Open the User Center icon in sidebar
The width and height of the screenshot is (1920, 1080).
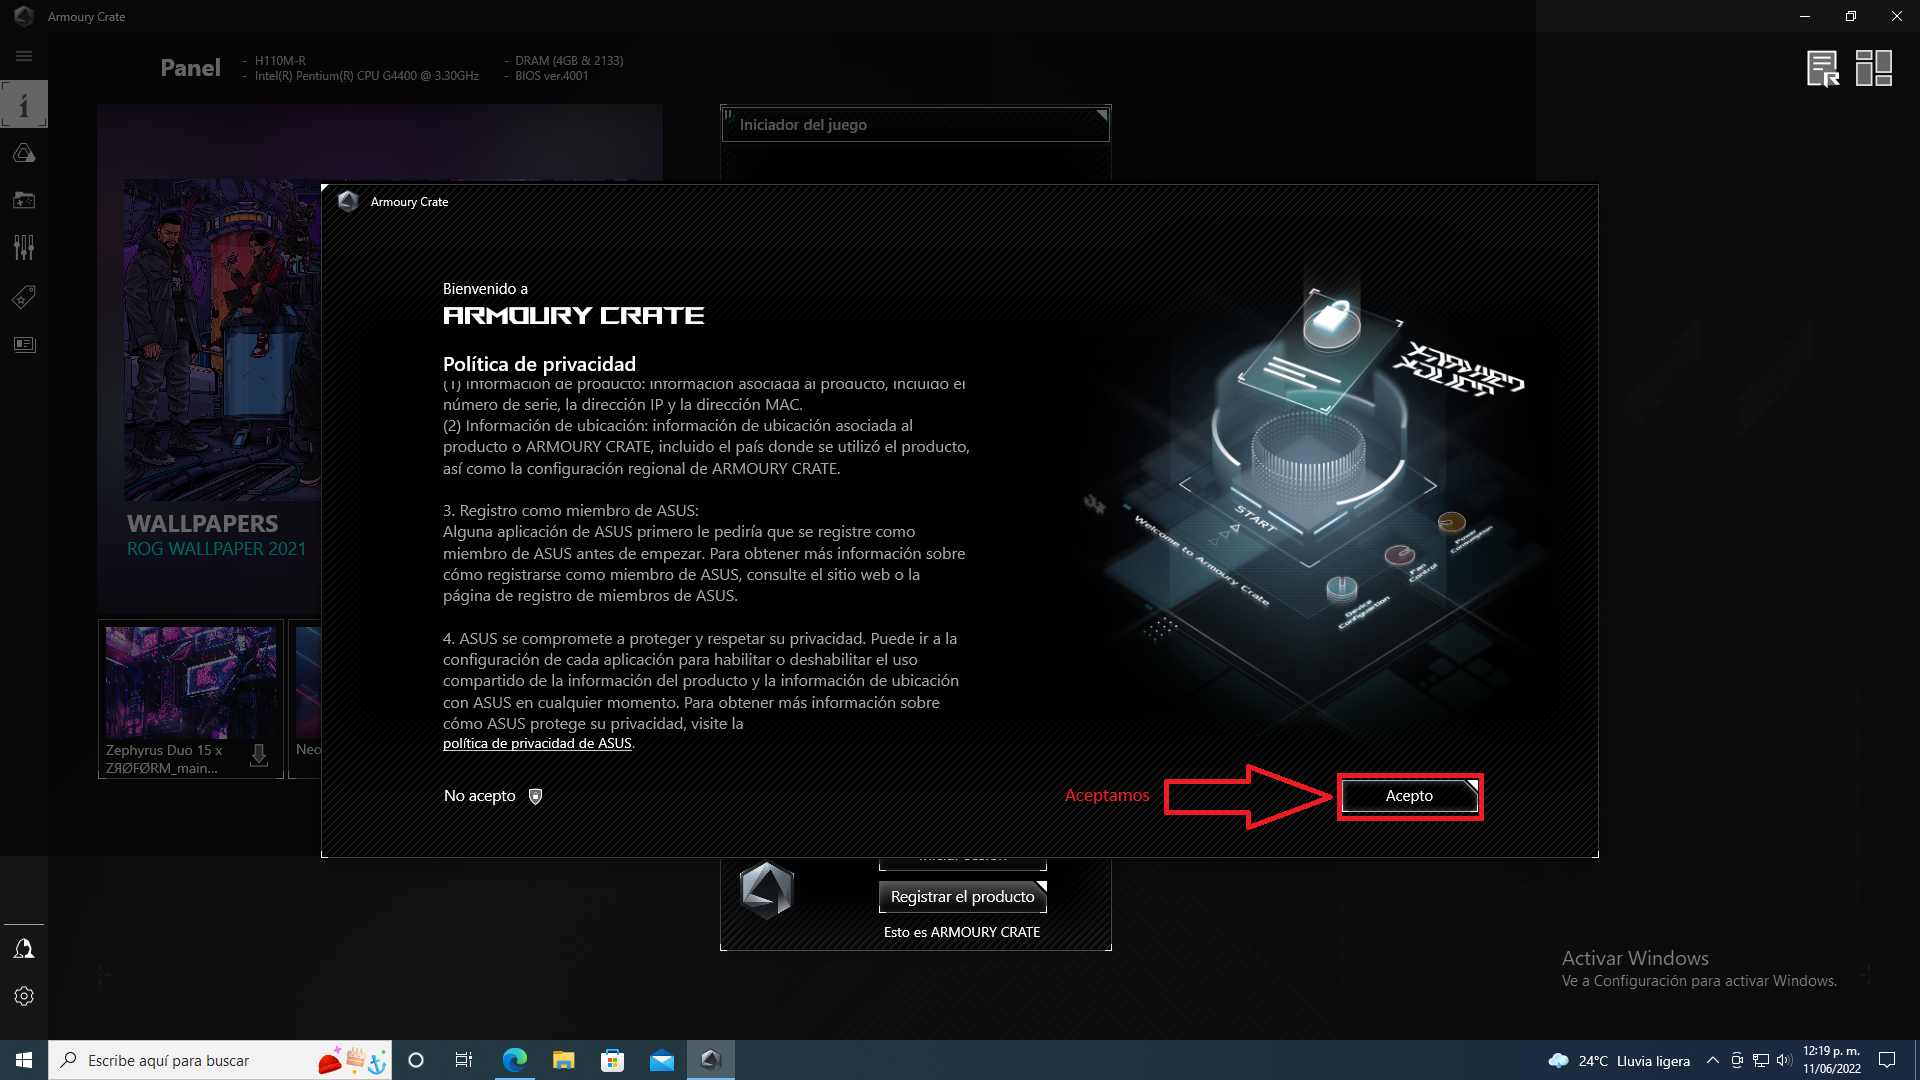point(24,948)
